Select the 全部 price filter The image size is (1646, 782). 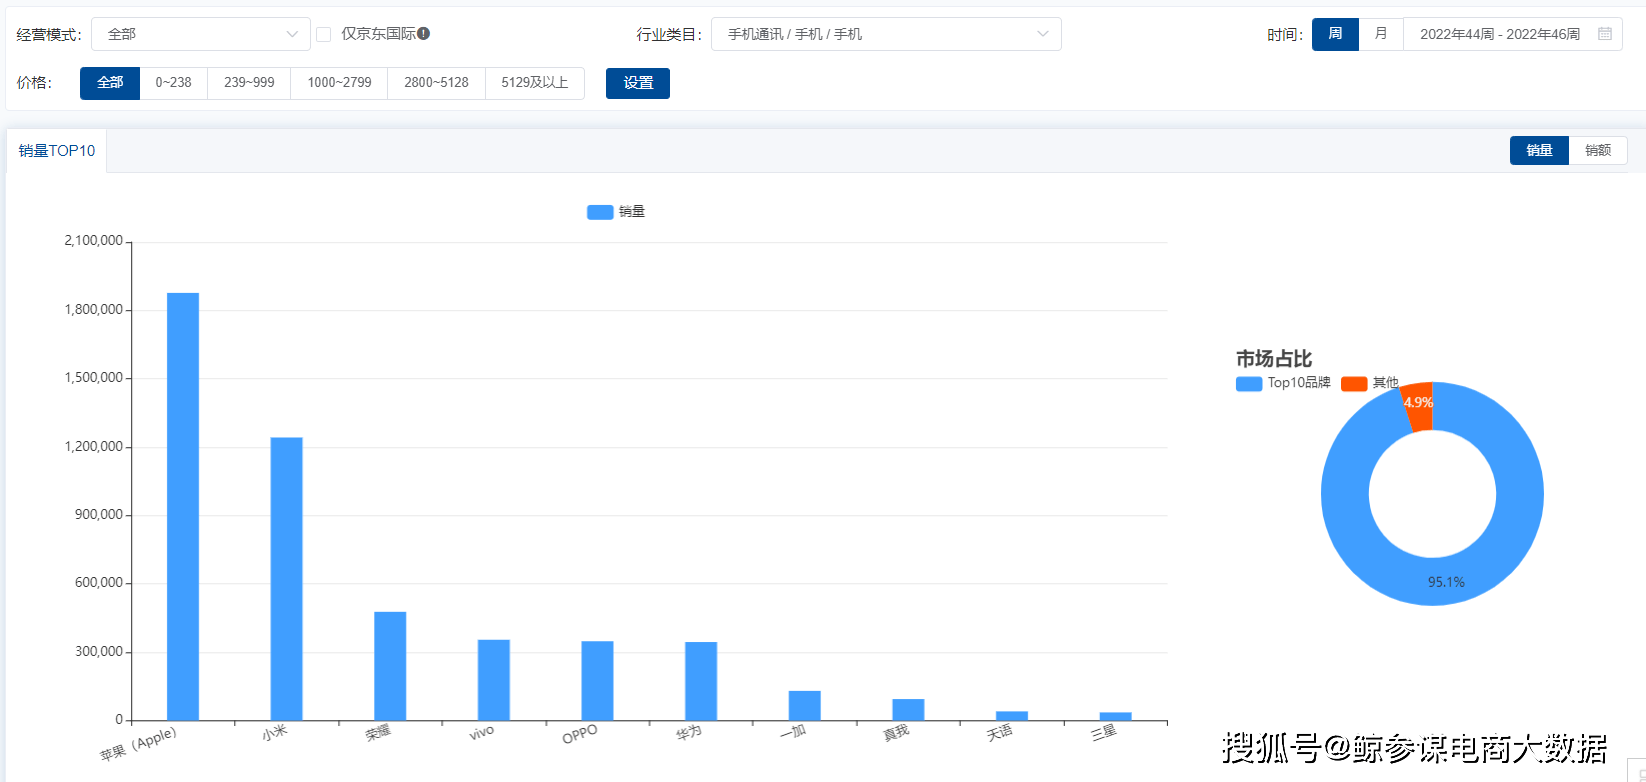(110, 83)
